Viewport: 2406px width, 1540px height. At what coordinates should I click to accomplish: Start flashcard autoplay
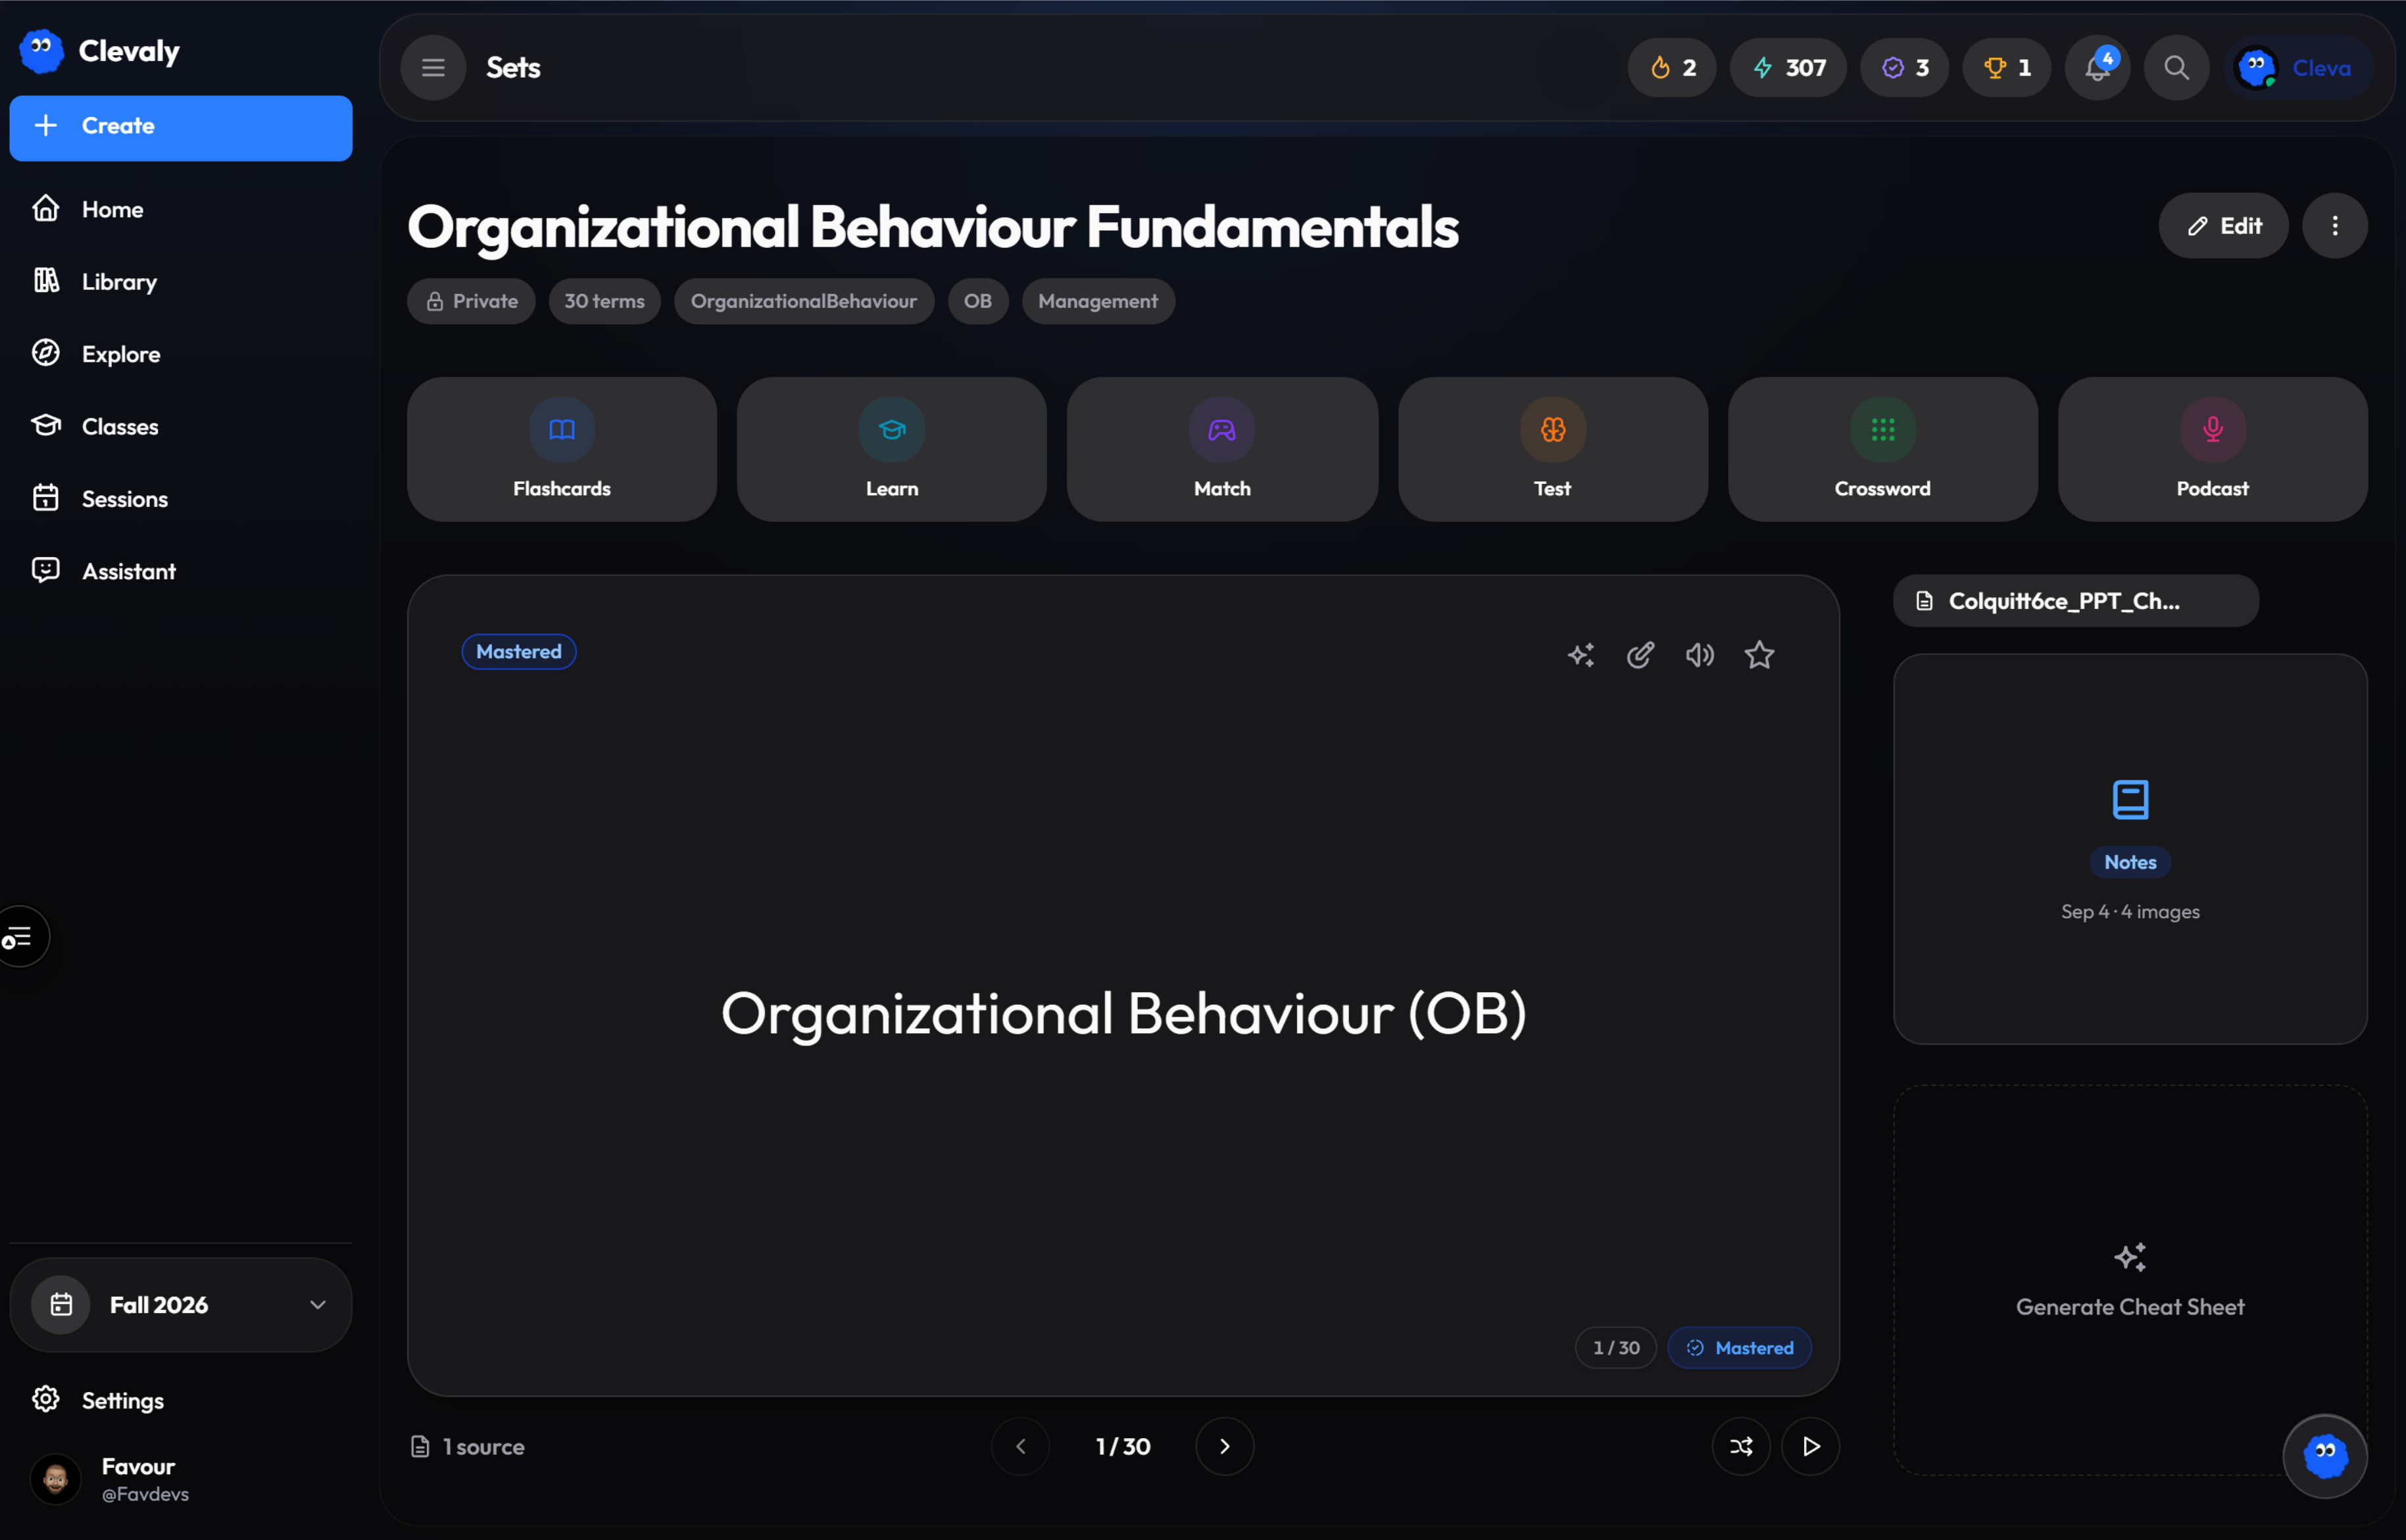[x=1811, y=1446]
